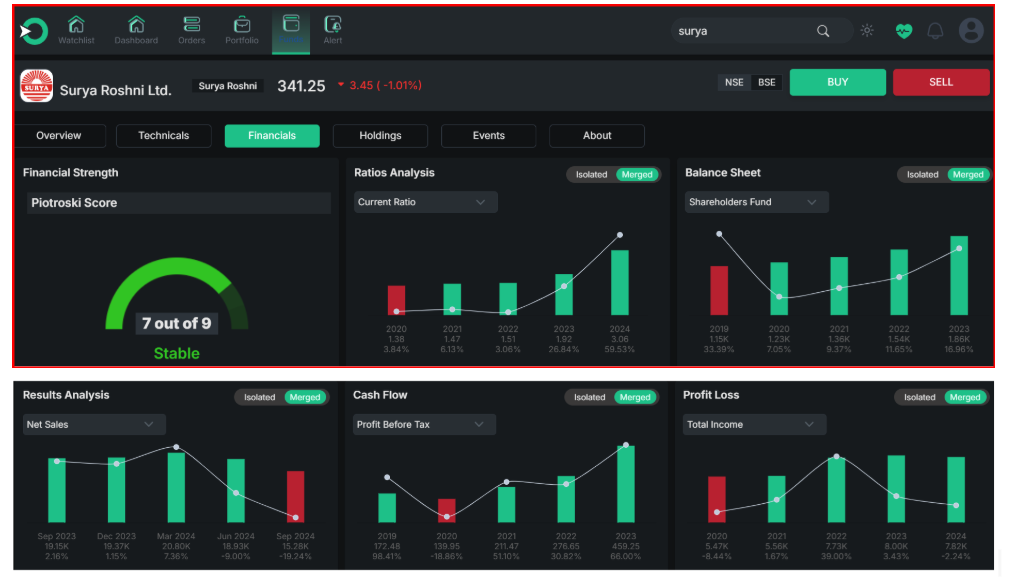Toggle the sun theme icon
The image size is (1011, 584).
867,31
